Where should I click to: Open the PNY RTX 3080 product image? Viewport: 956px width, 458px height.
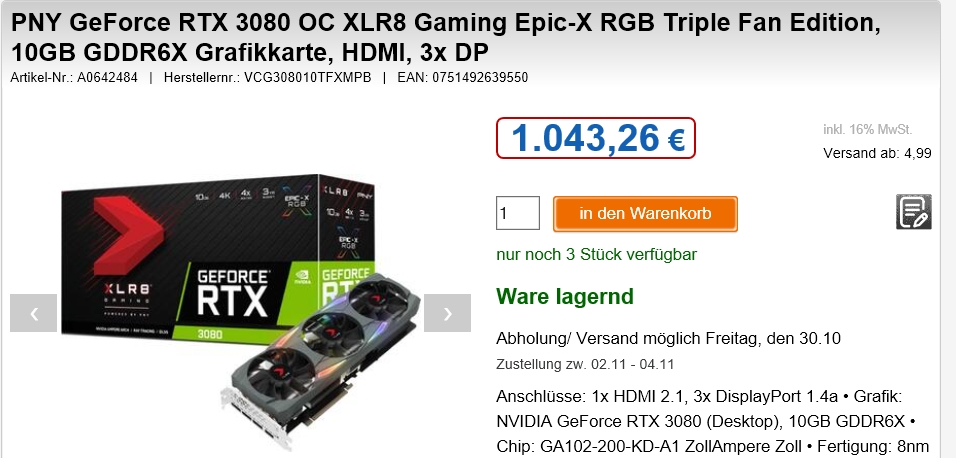tap(241, 304)
